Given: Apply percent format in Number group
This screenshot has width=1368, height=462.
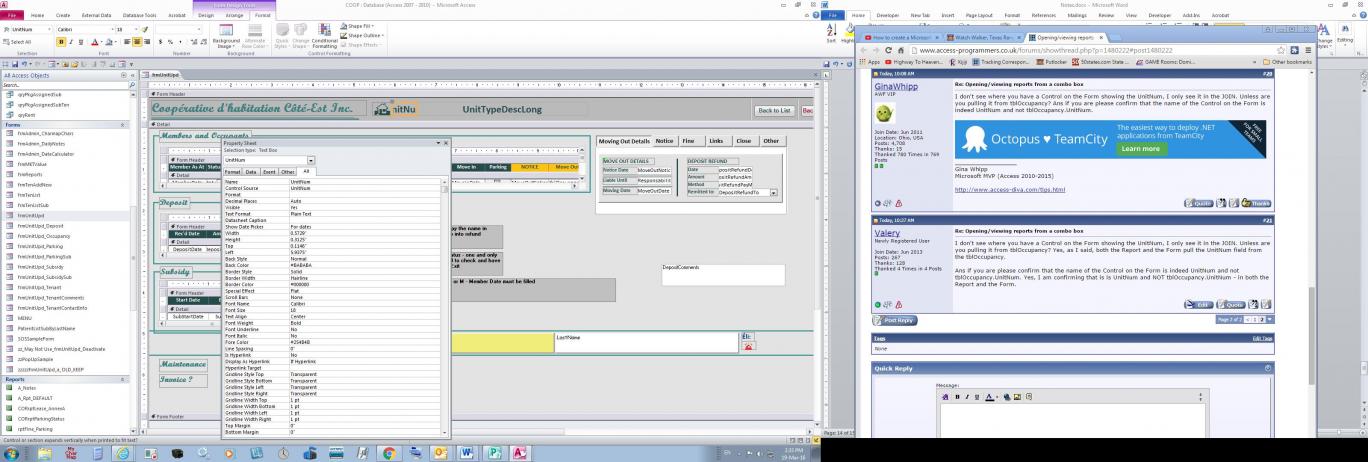Looking at the screenshot, I should click(x=171, y=42).
